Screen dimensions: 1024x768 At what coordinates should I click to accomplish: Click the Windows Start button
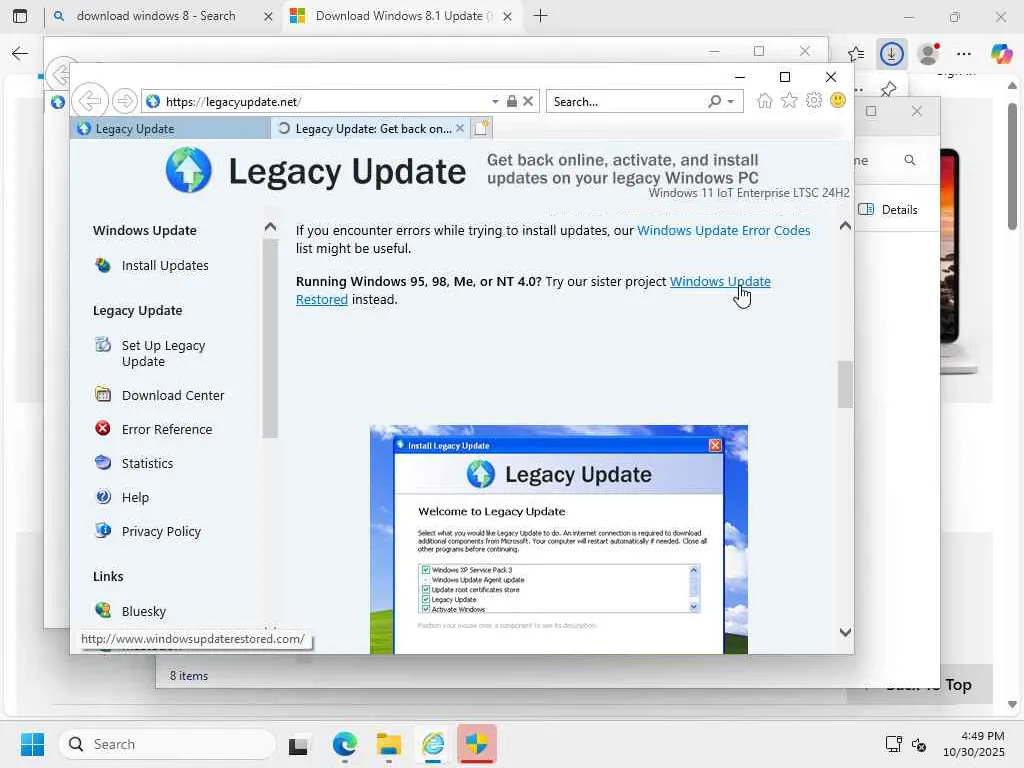(32, 744)
